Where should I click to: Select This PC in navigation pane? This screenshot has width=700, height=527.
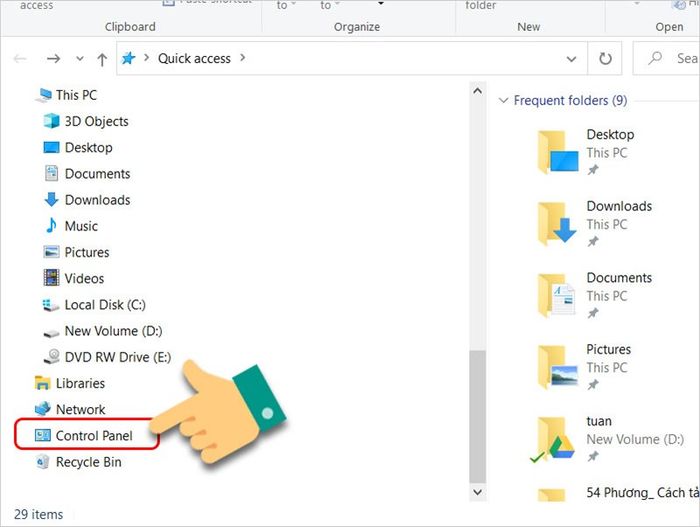coord(67,95)
